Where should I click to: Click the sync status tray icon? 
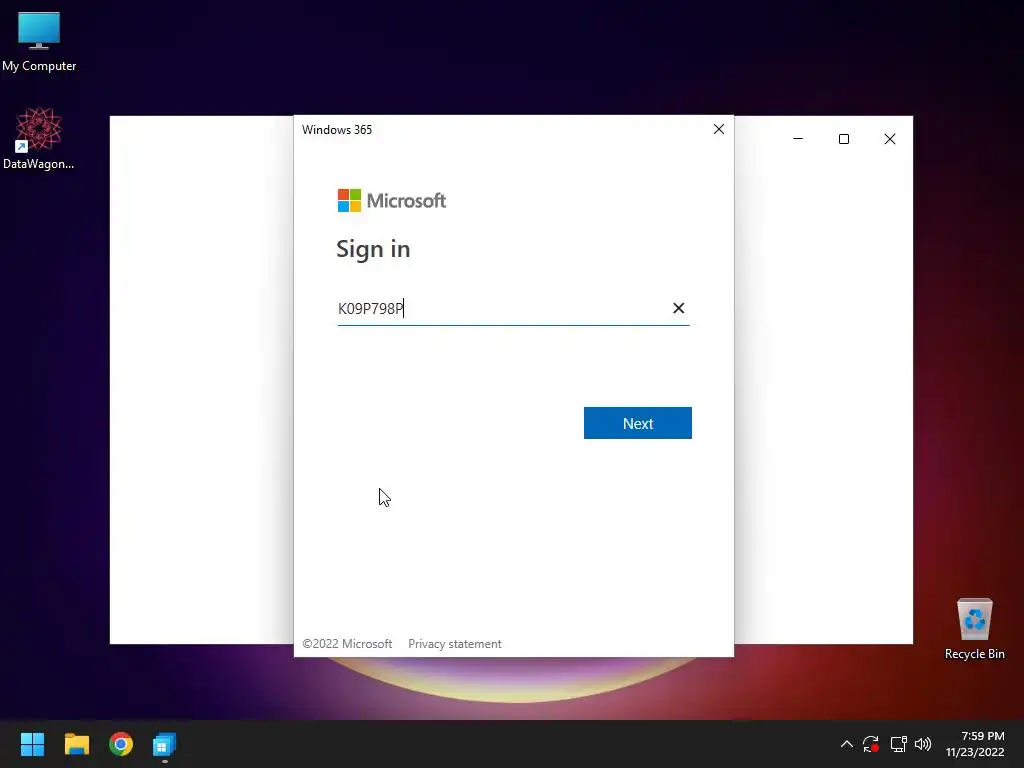pyautogui.click(x=871, y=744)
